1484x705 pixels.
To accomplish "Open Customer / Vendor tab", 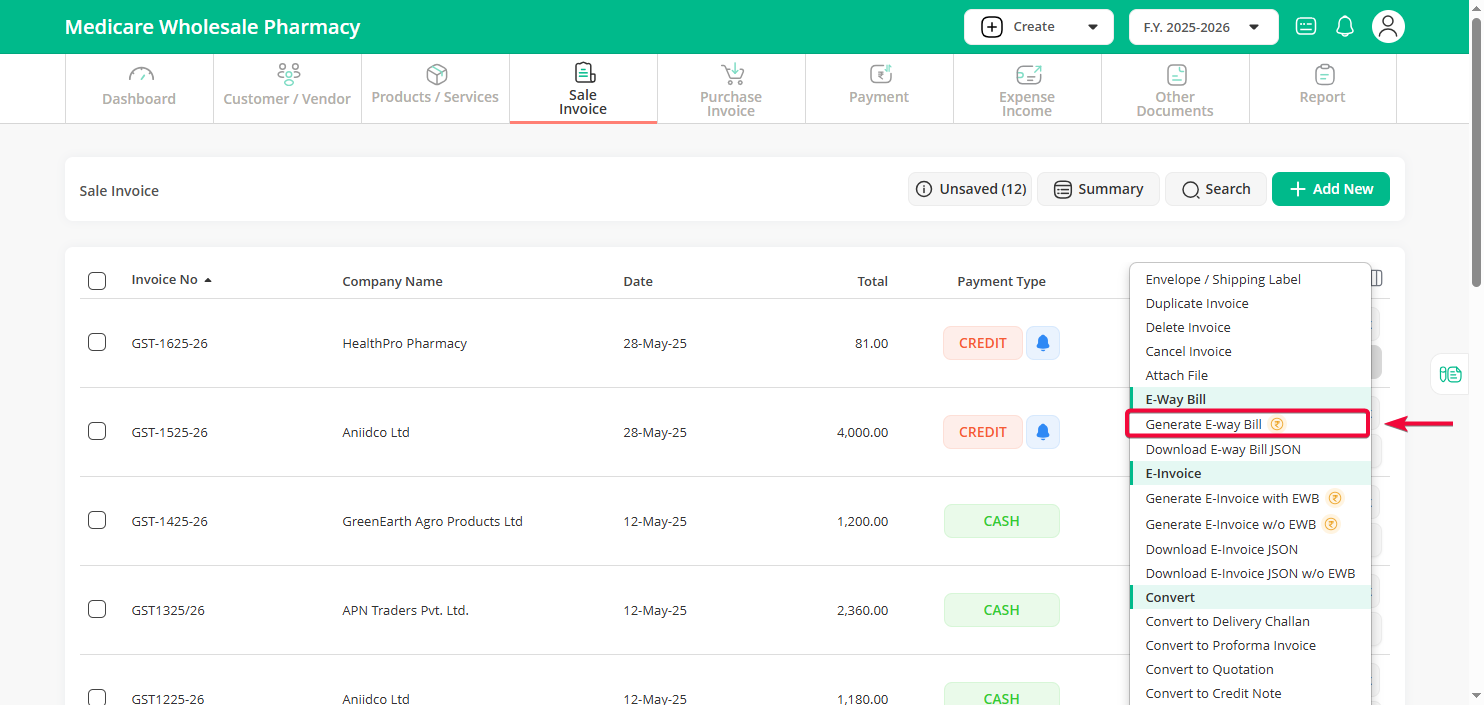I will pos(287,88).
